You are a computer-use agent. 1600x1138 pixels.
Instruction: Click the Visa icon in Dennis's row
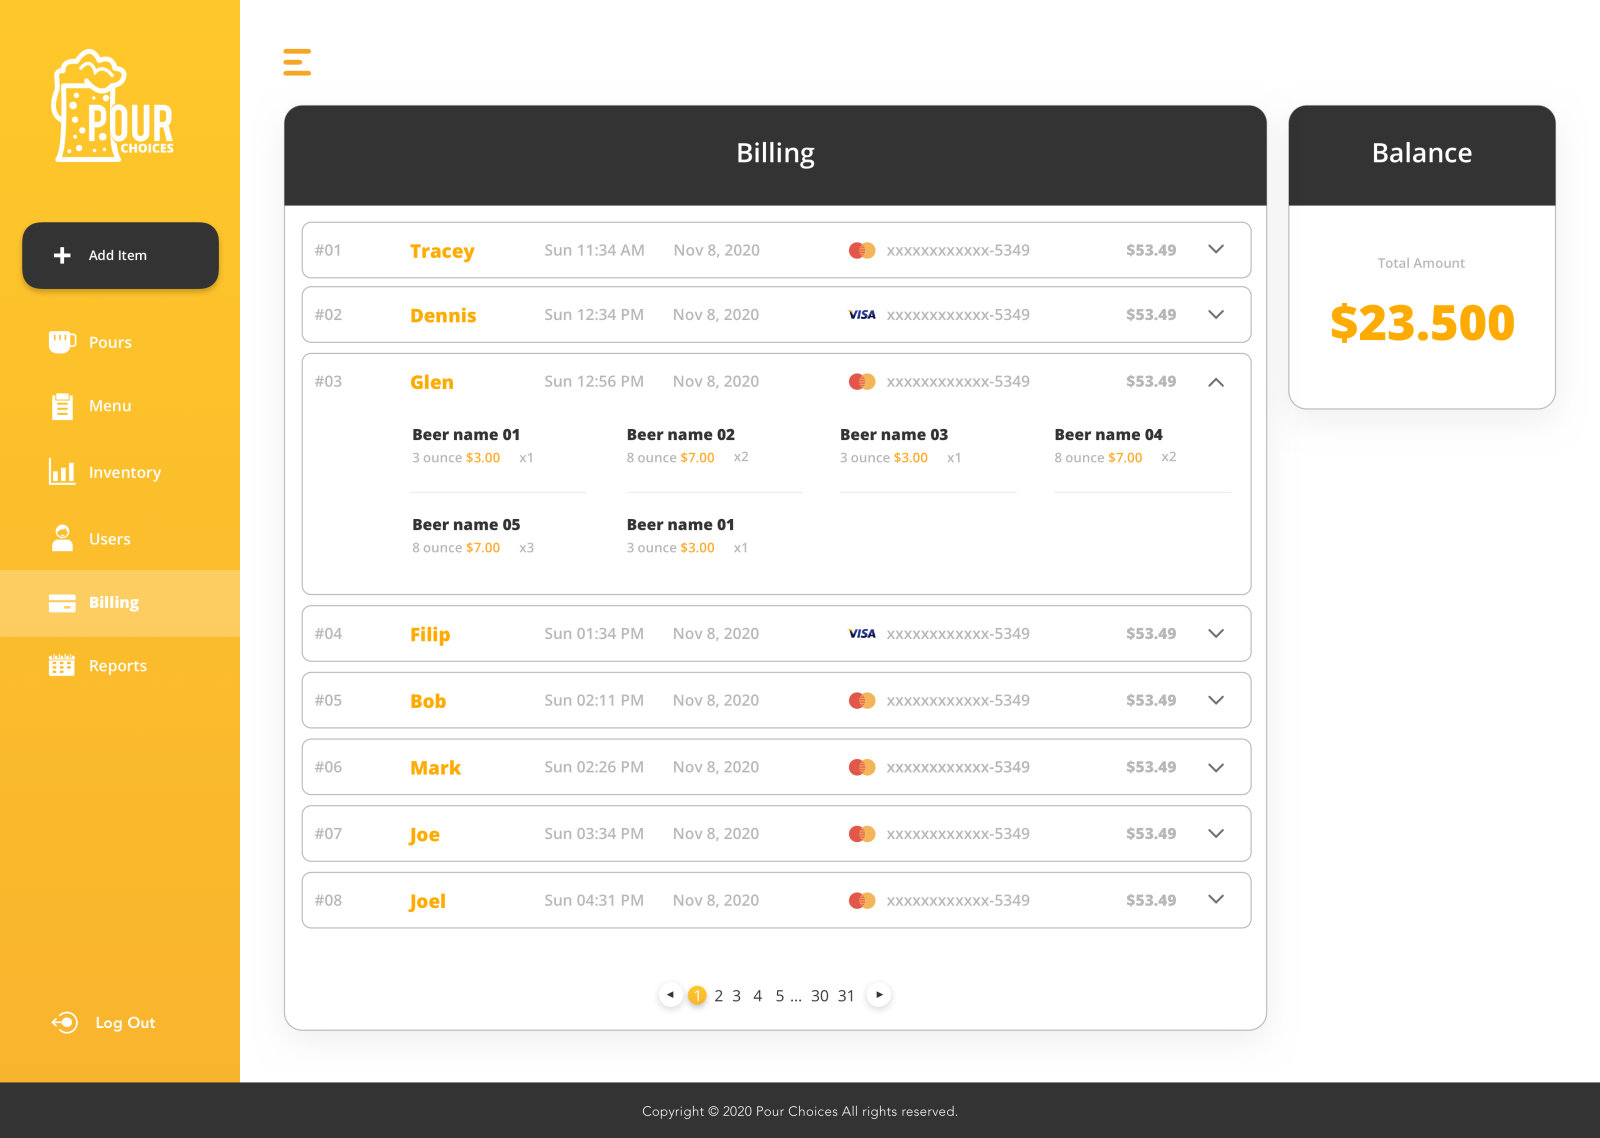862,315
